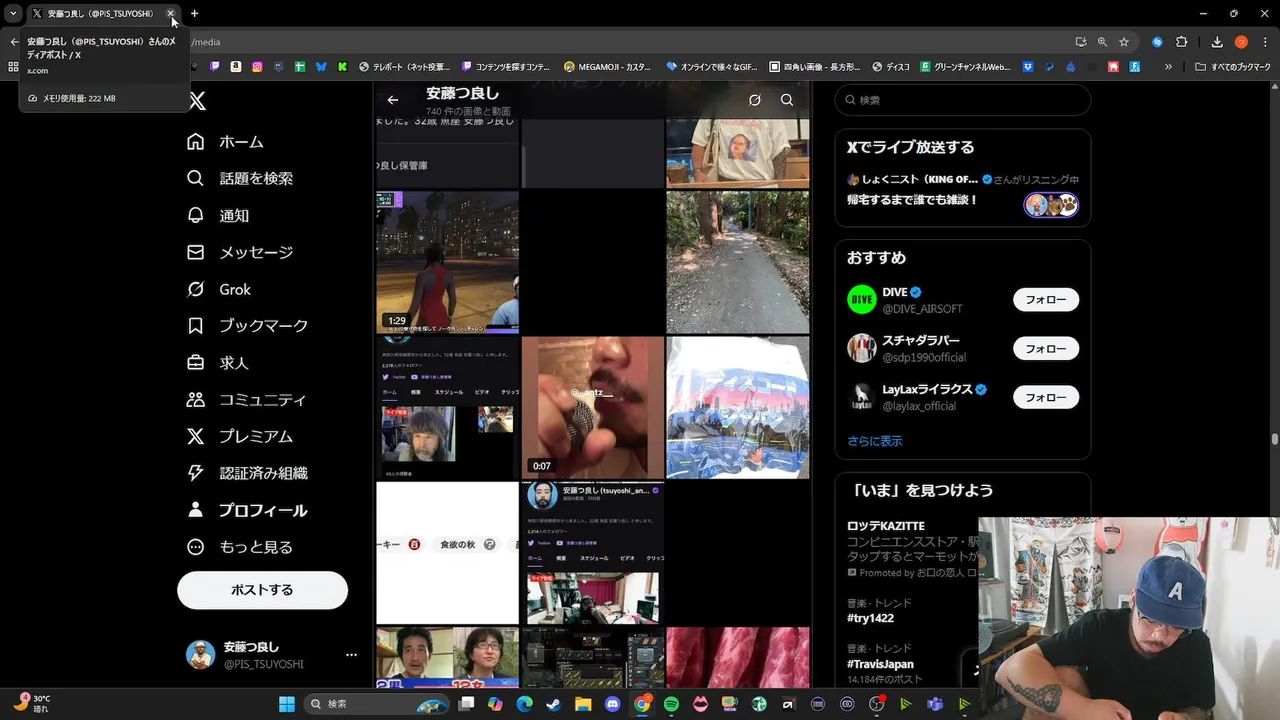Open the tab search dropdown
This screenshot has width=1280, height=720.
pyautogui.click(x=13, y=13)
